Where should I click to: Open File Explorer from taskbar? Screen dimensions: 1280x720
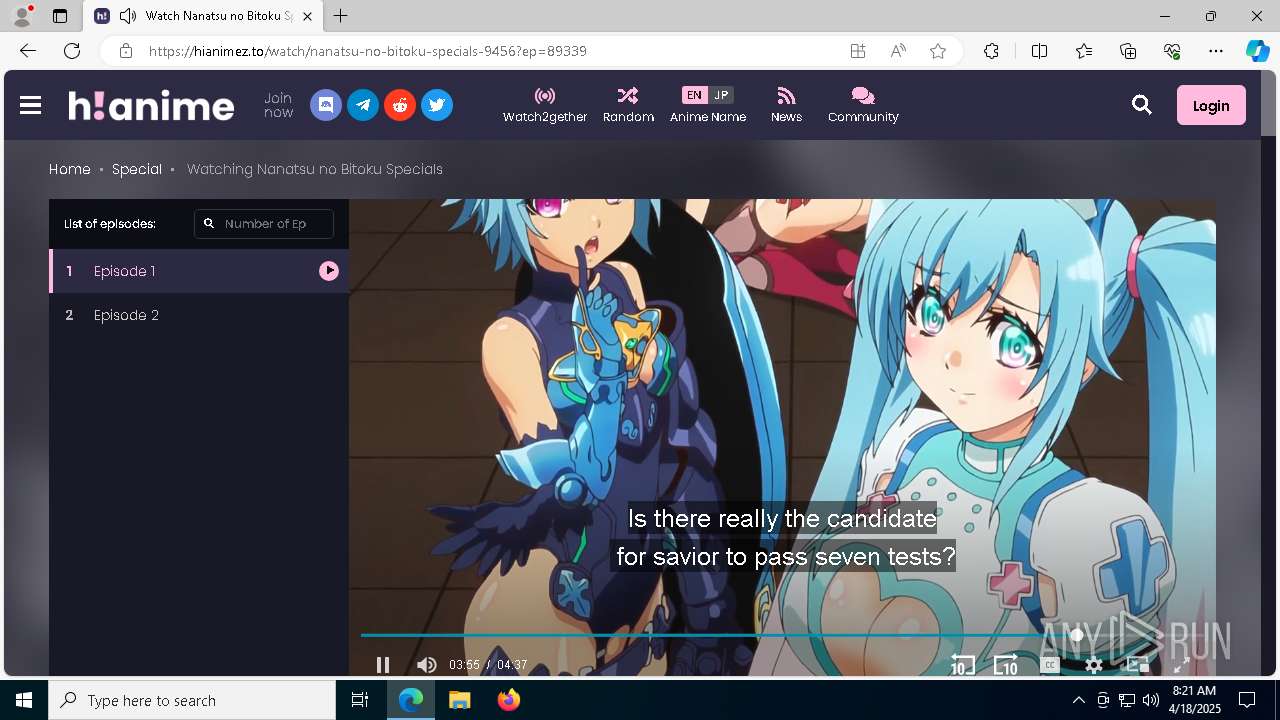tap(459, 700)
